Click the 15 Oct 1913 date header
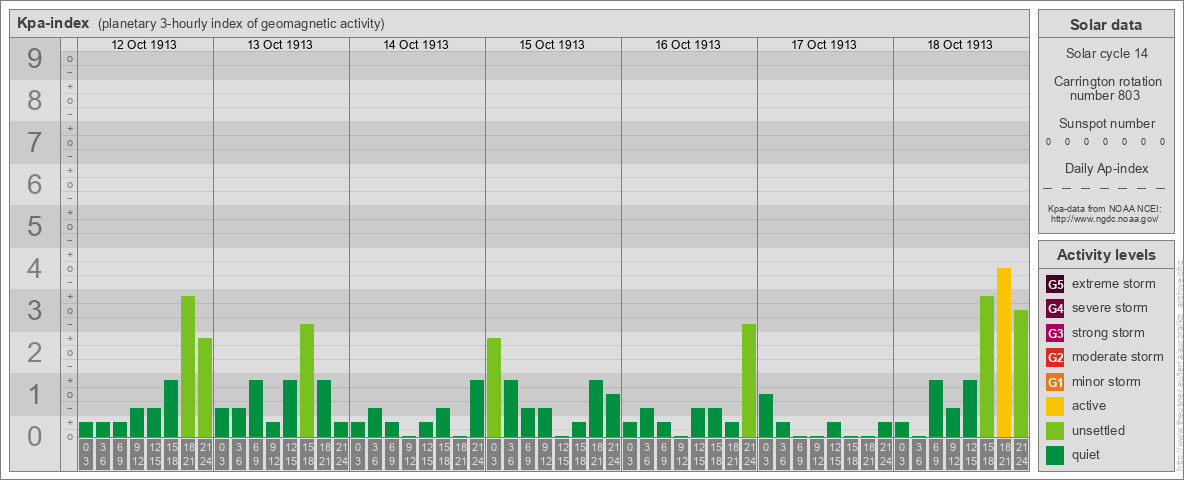Screen dimensions: 1184x480 [x=552, y=45]
